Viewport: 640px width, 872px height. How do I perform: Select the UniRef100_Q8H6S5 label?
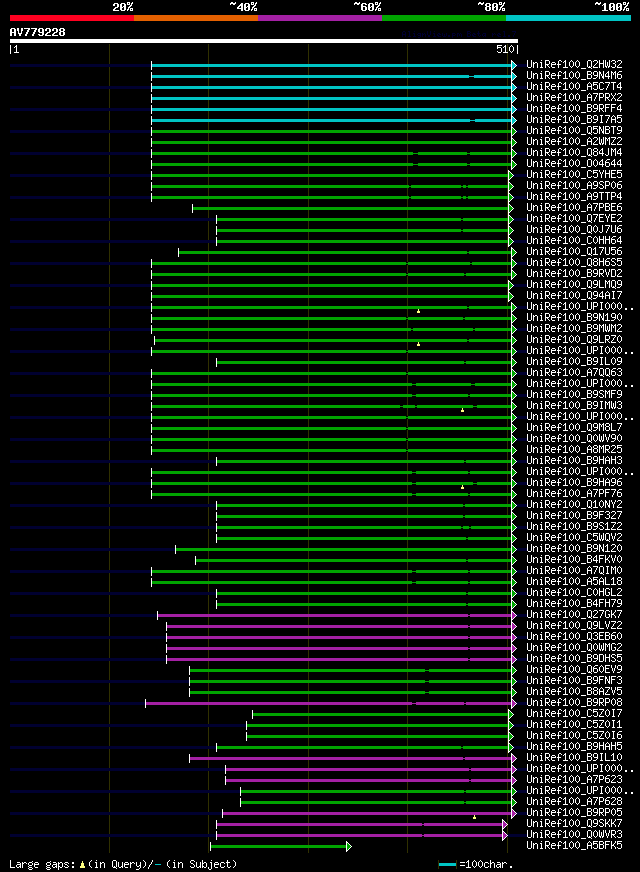[574, 262]
